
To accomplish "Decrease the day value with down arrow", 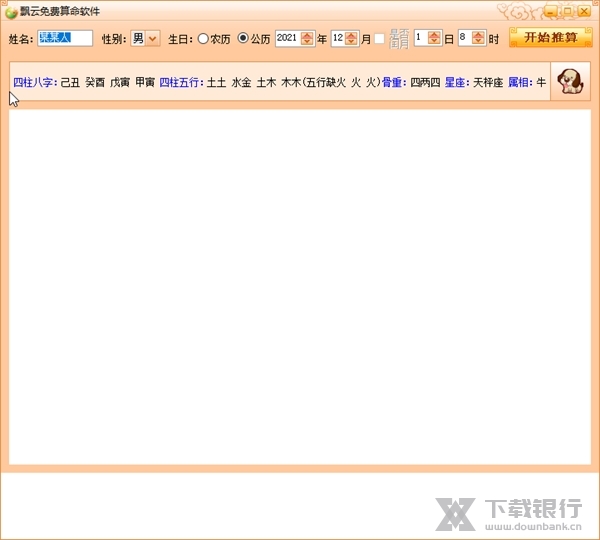I will click(x=434, y=41).
